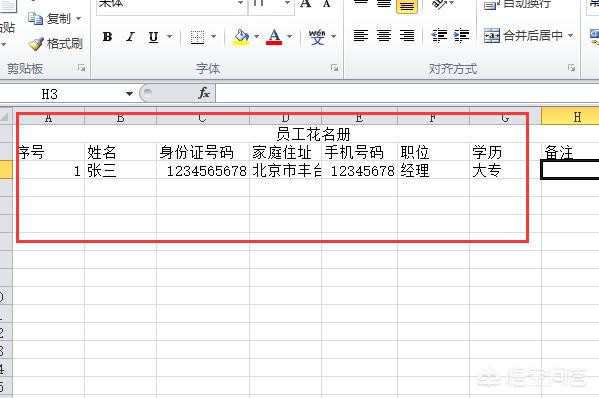This screenshot has width=599, height=398.
Task: Align text left in cell
Action: (361, 36)
